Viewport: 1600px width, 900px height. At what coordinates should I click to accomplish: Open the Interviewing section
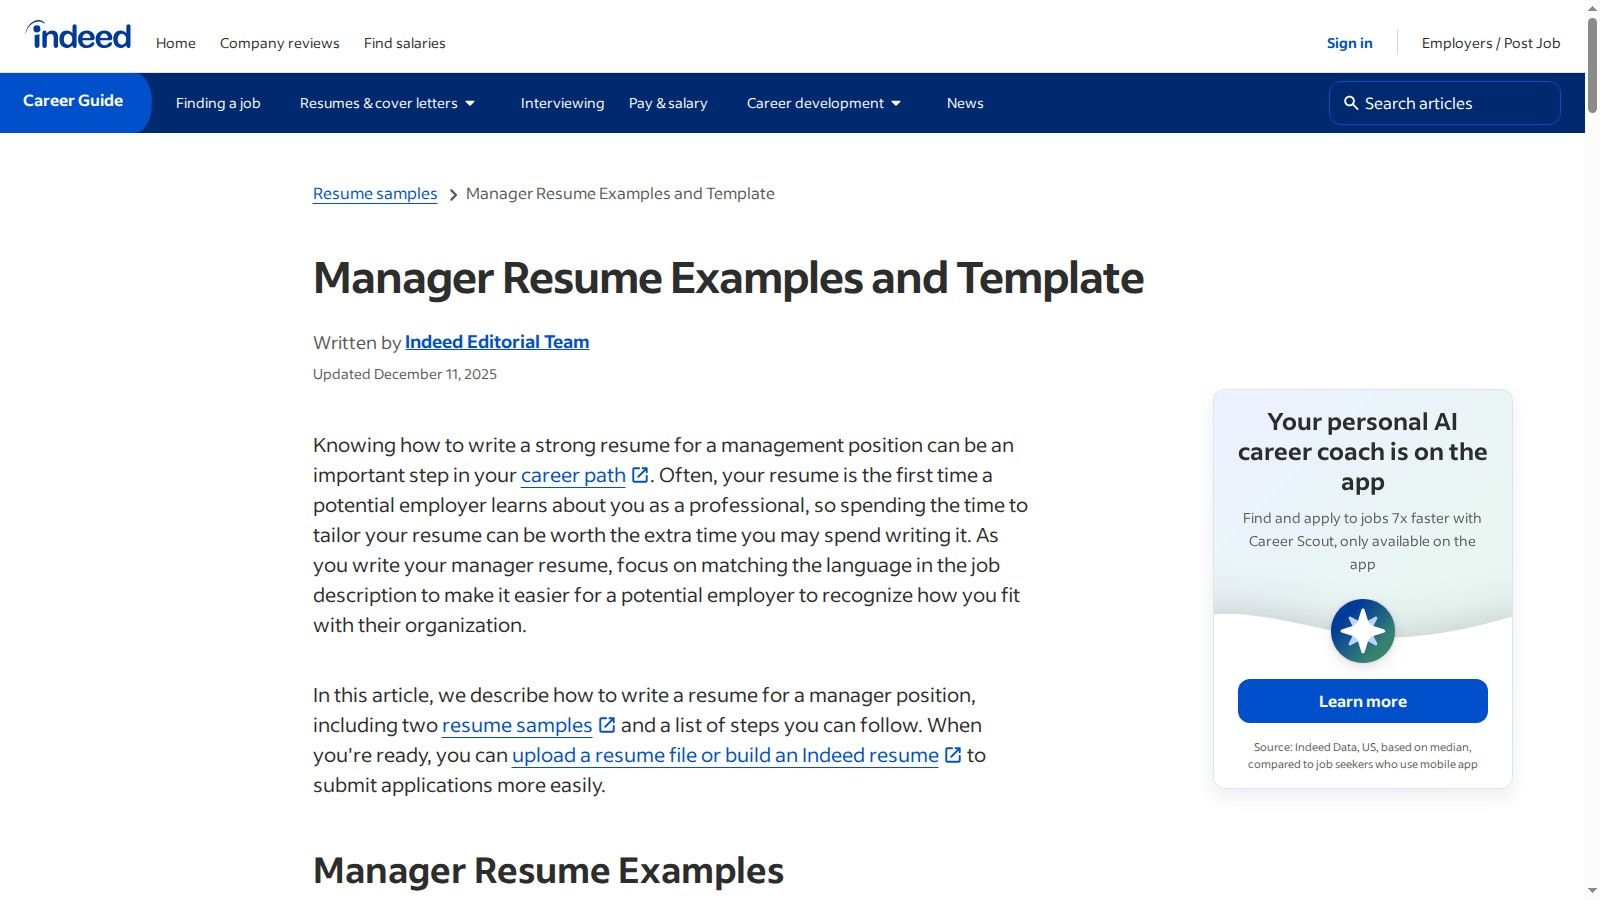tap(562, 103)
